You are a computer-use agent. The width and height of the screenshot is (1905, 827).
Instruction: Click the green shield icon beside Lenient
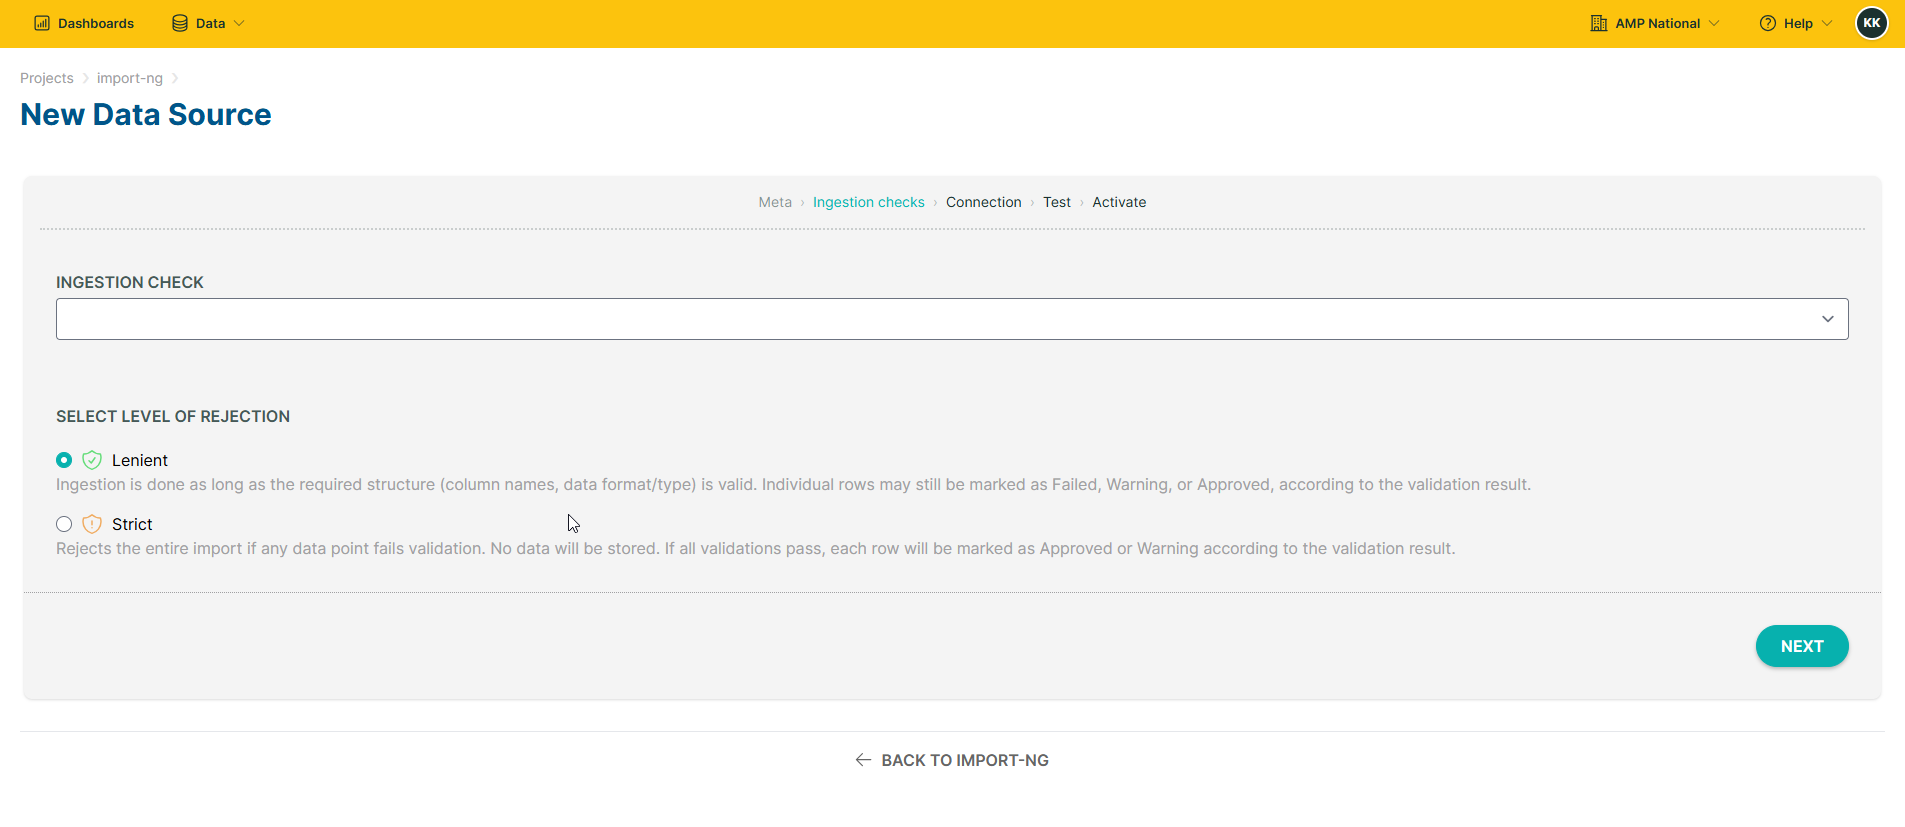tap(92, 460)
